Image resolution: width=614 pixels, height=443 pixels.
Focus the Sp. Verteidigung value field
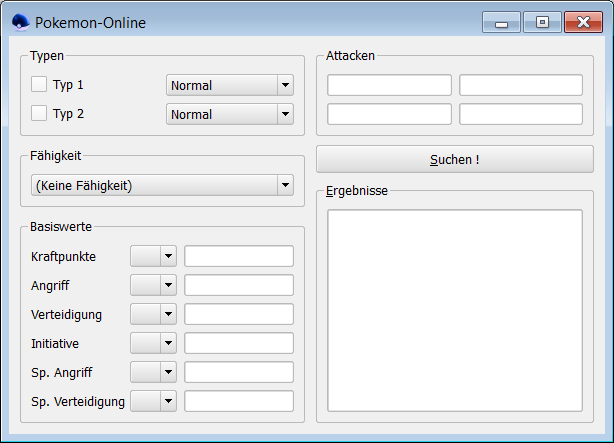tap(239, 401)
